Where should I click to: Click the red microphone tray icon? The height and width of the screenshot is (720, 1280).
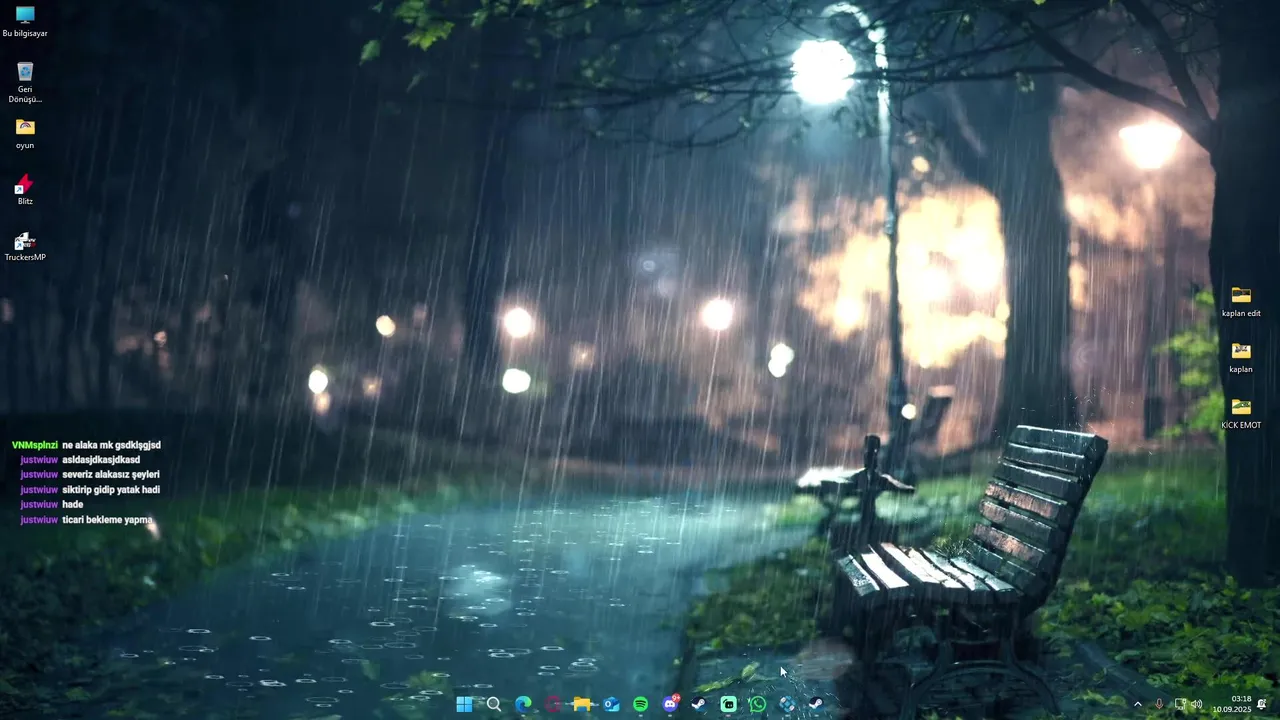(1159, 704)
